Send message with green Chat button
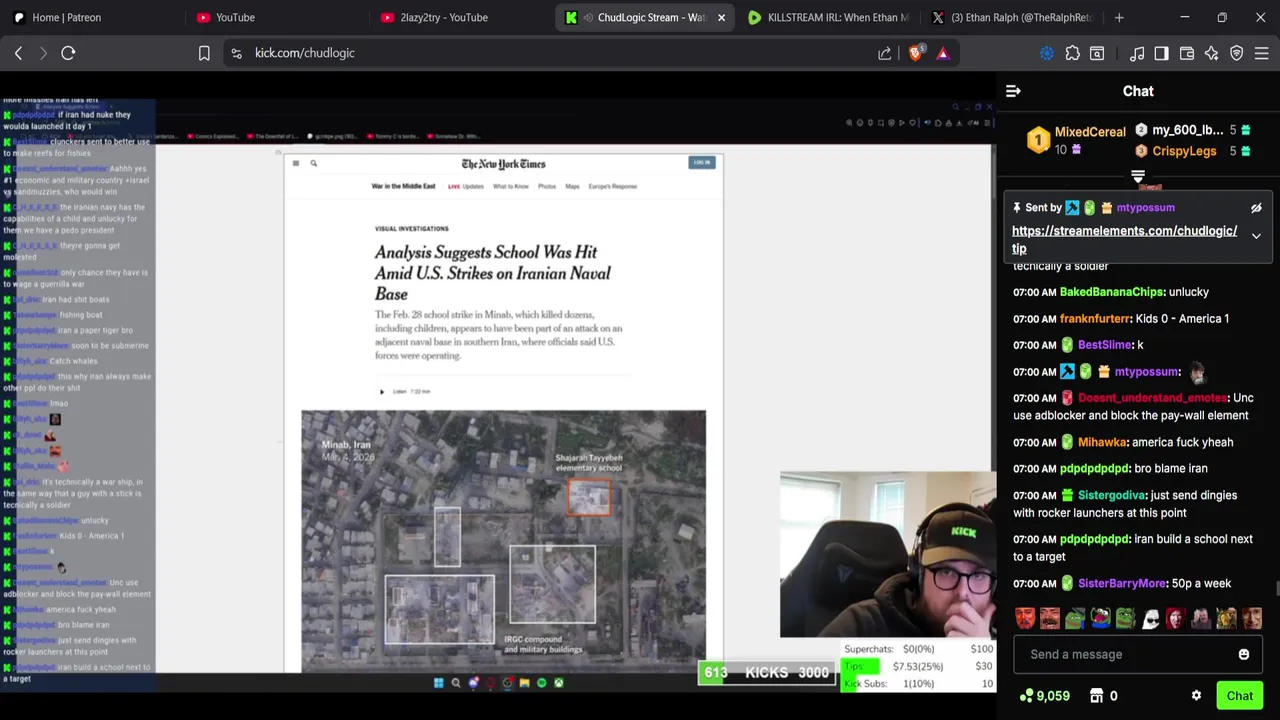Screen dimensions: 1280x720 (1239, 696)
